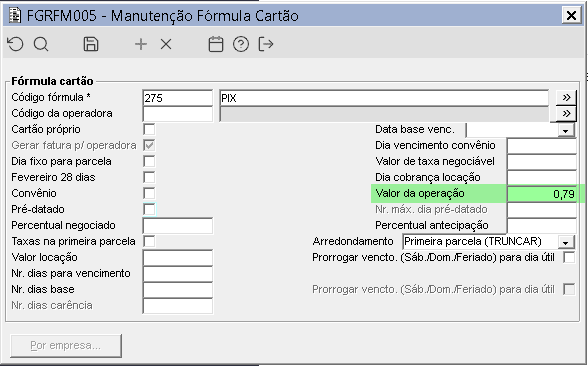The width and height of the screenshot is (588, 366).
Task: Open lookup button beside operadora description
Action: 566,114
